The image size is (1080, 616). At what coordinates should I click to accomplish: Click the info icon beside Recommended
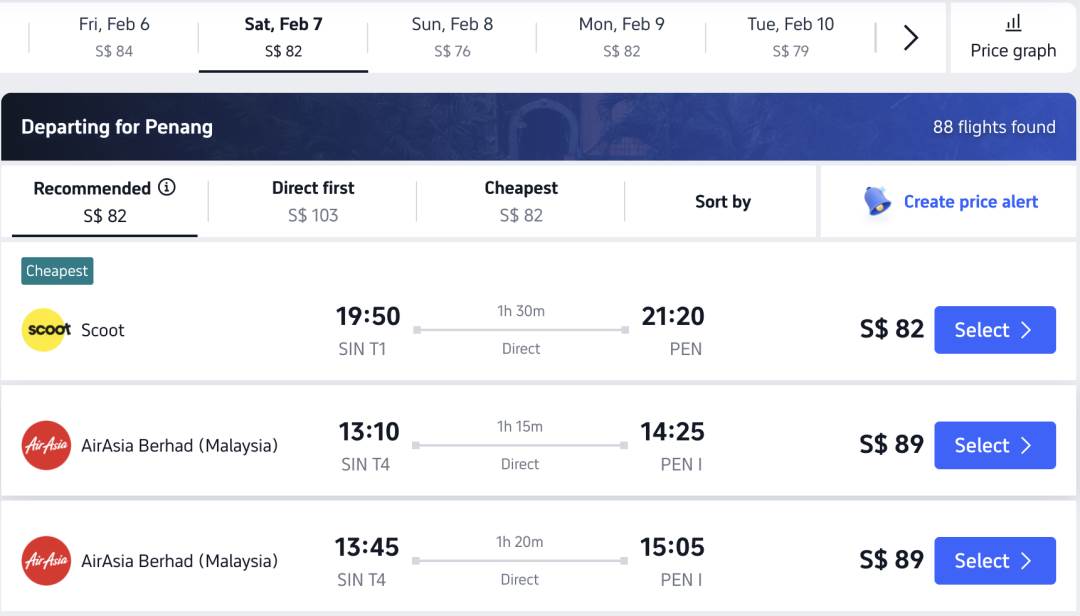[x=167, y=187]
